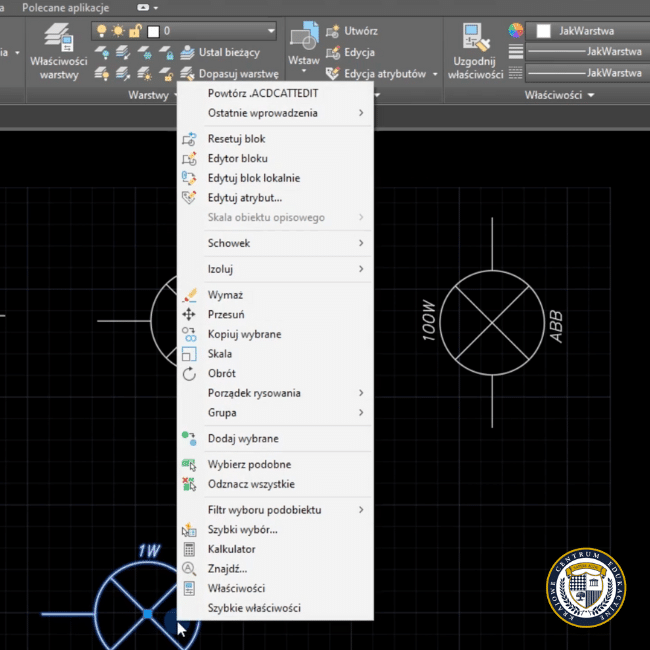
Task: Open the Edycja atrybutów dropdown arrow
Action: click(x=435, y=74)
